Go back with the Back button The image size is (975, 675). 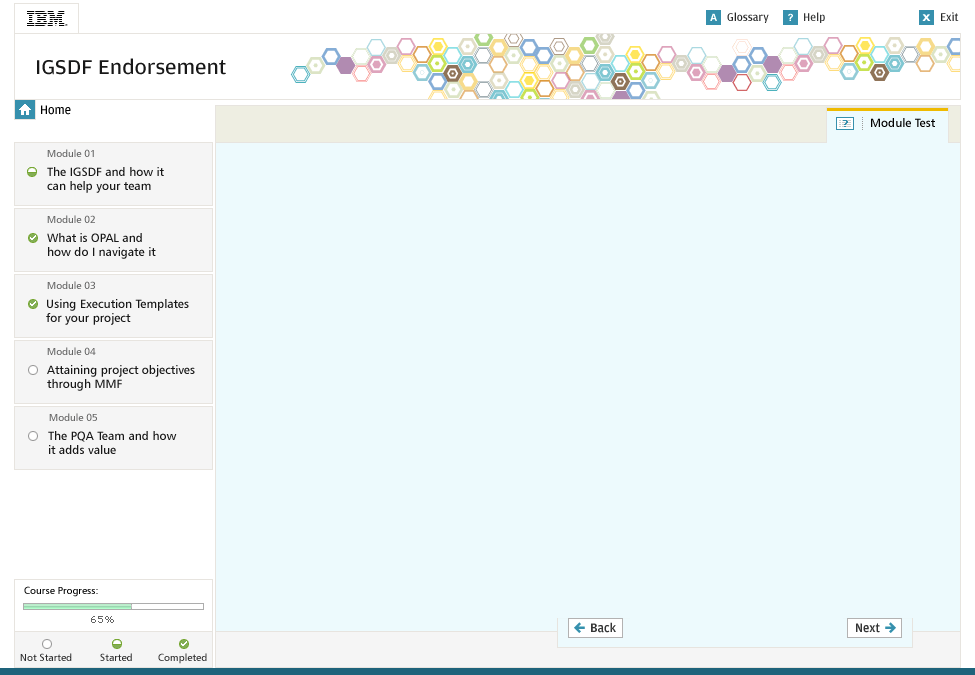[x=595, y=628]
